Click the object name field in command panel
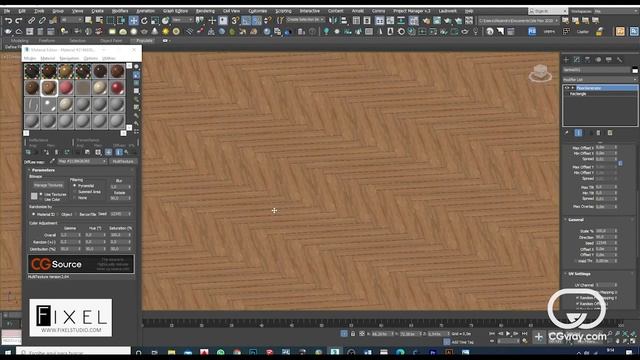The image size is (640, 360). point(597,70)
